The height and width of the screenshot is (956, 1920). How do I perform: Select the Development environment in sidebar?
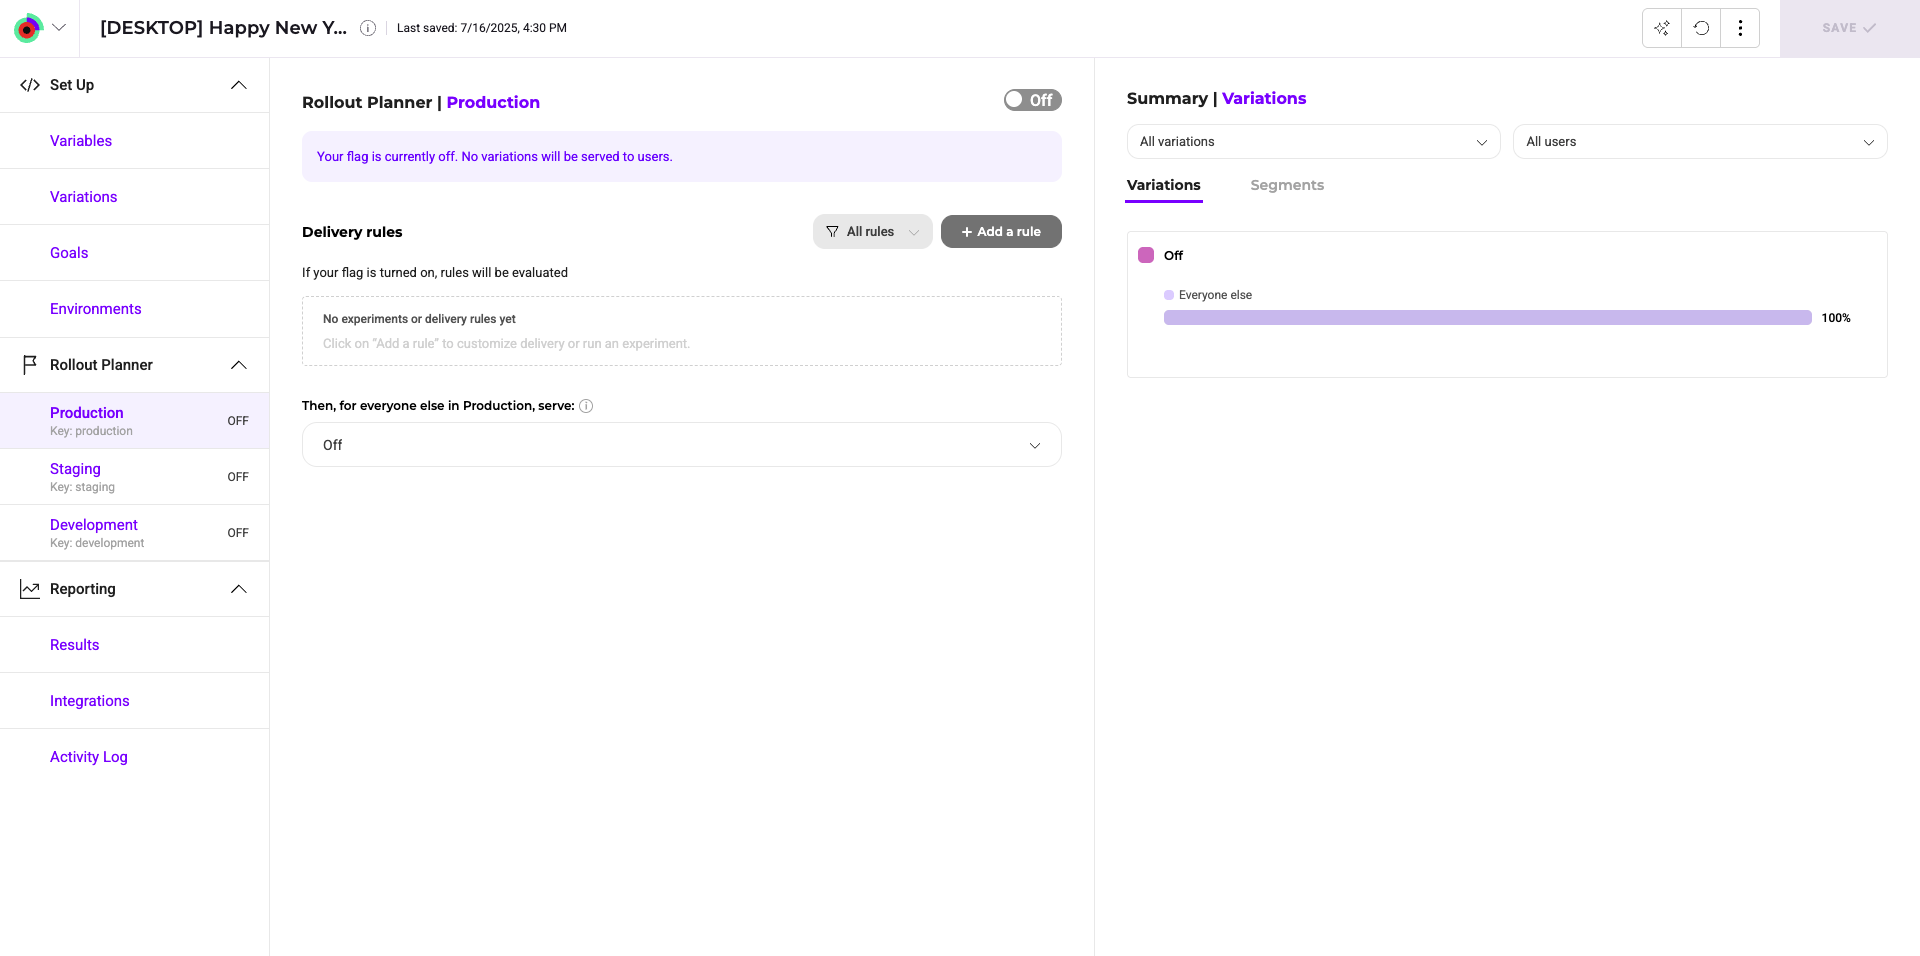[94, 525]
